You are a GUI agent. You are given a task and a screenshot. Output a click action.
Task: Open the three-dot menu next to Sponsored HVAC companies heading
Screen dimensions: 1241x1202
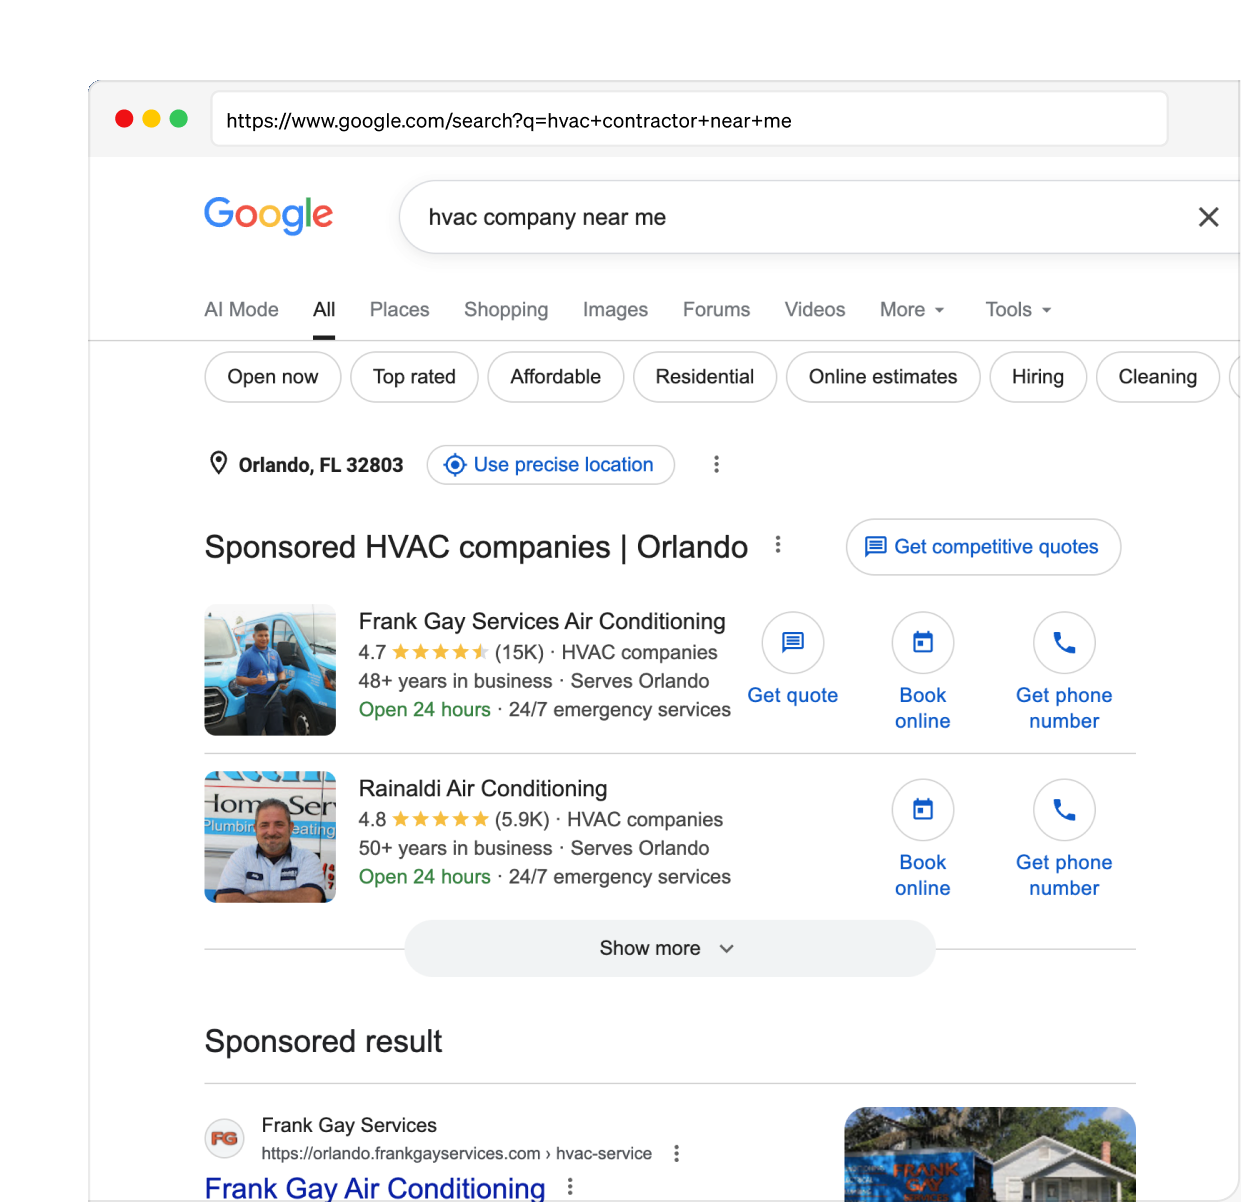tap(778, 545)
